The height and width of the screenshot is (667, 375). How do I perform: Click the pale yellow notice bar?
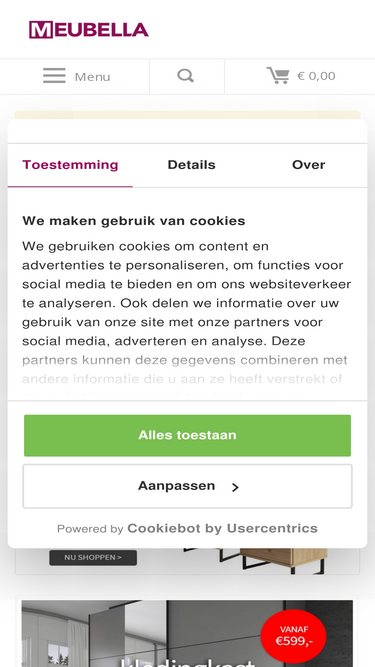[188, 115]
